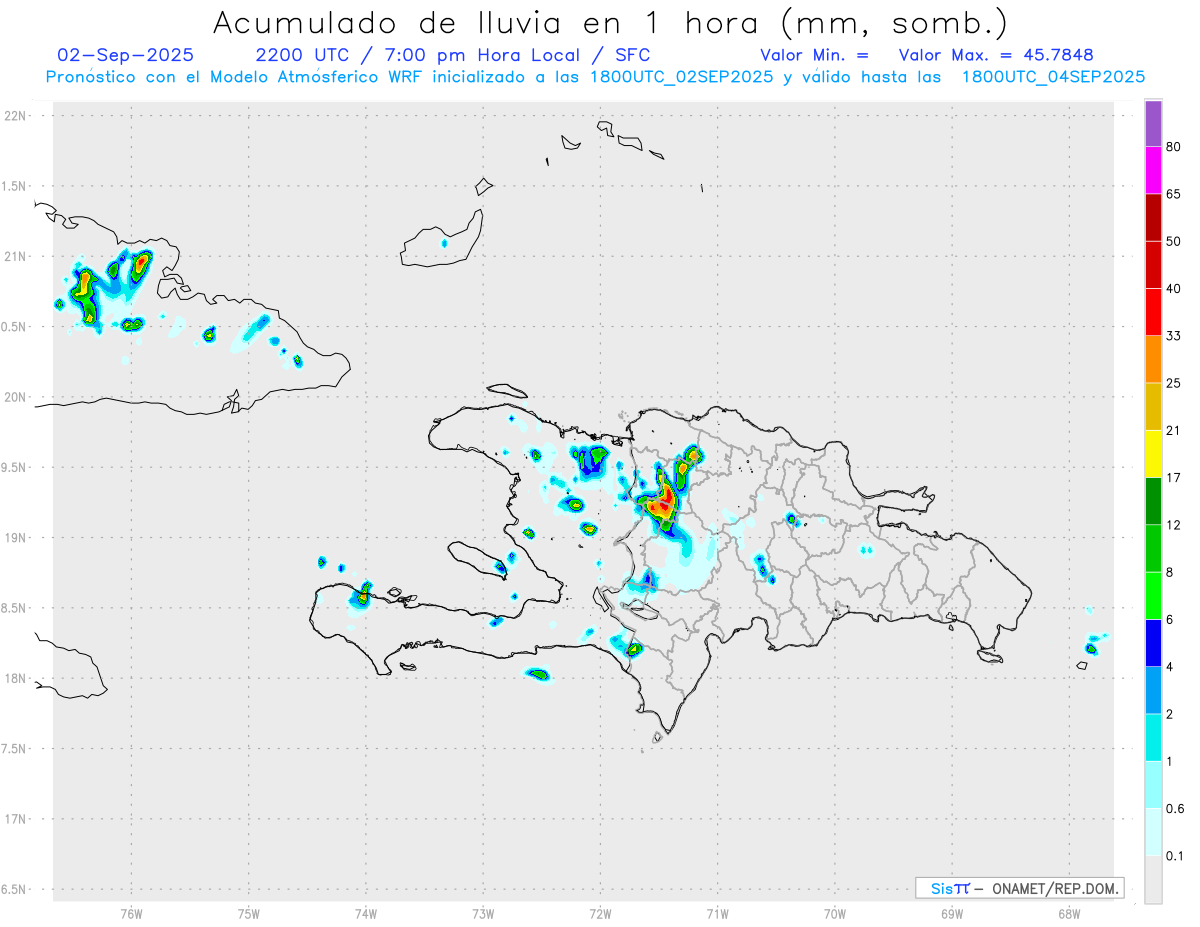The height and width of the screenshot is (927, 1200).
Task: Click the '69W' longitude label
Action: click(x=952, y=914)
